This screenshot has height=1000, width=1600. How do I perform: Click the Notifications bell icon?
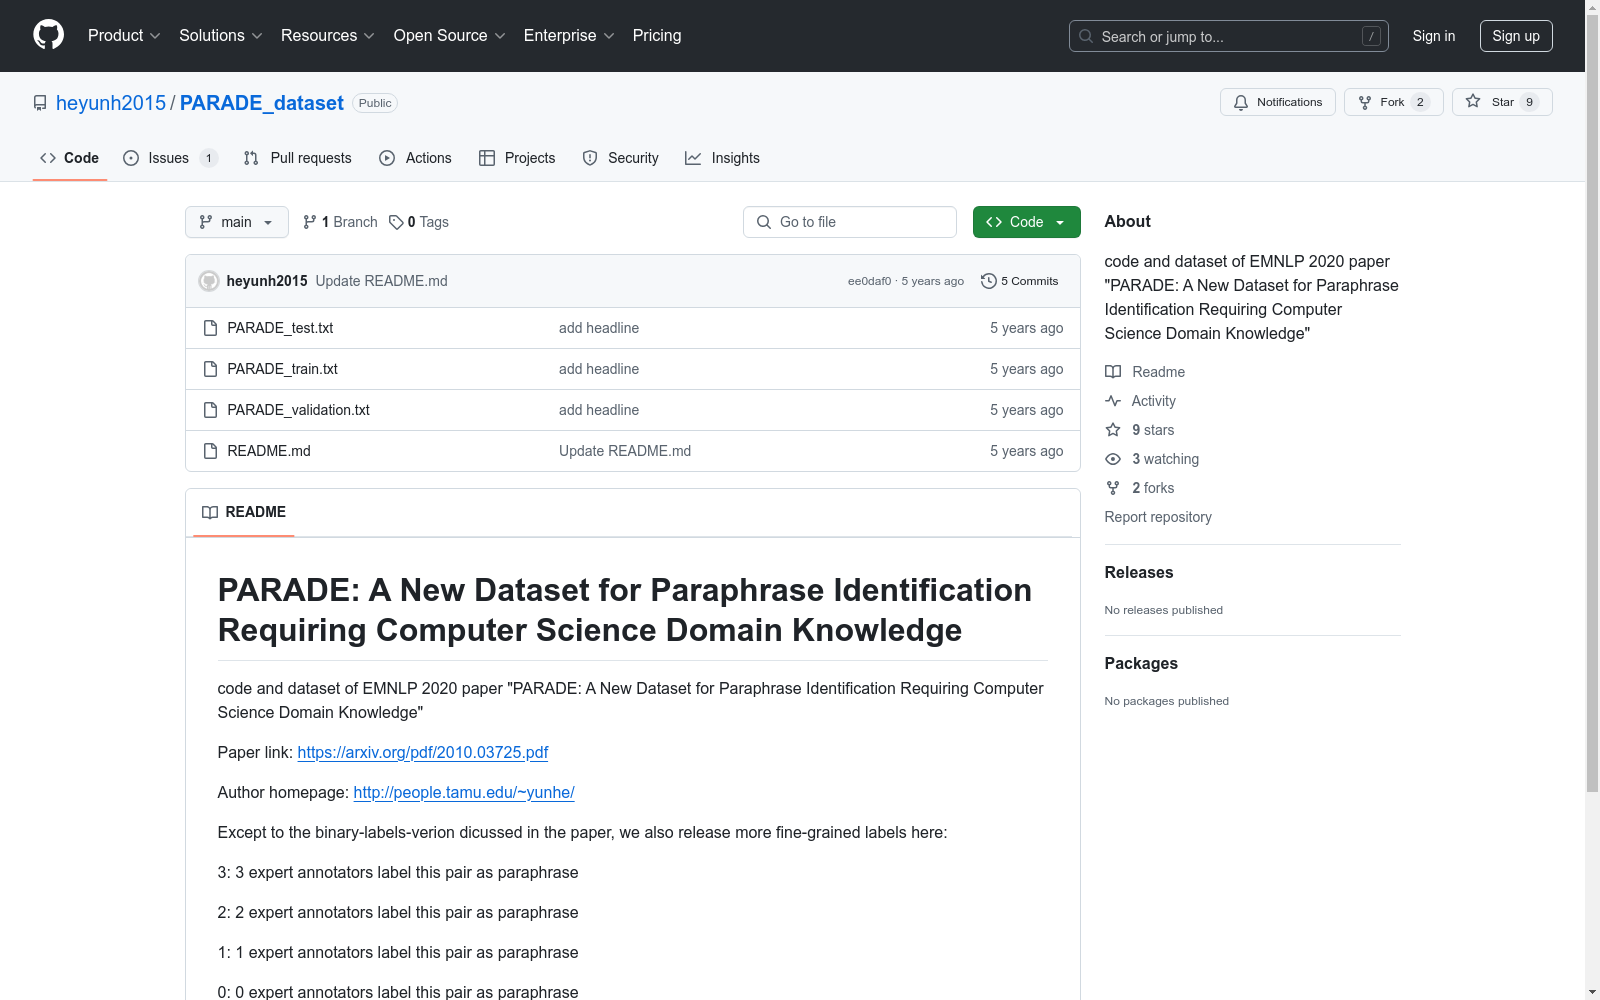point(1241,102)
